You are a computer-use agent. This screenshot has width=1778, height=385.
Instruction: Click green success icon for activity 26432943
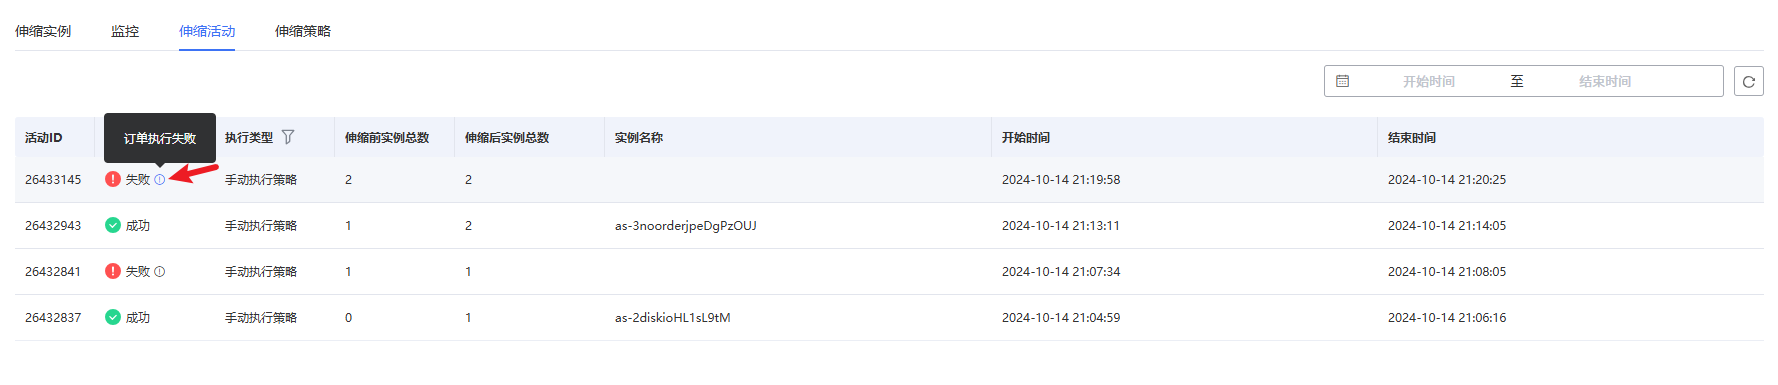coord(113,226)
